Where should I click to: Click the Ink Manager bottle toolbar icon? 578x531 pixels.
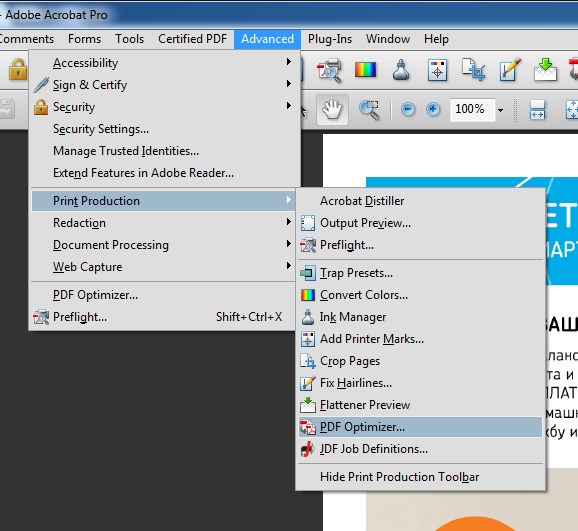click(x=401, y=70)
